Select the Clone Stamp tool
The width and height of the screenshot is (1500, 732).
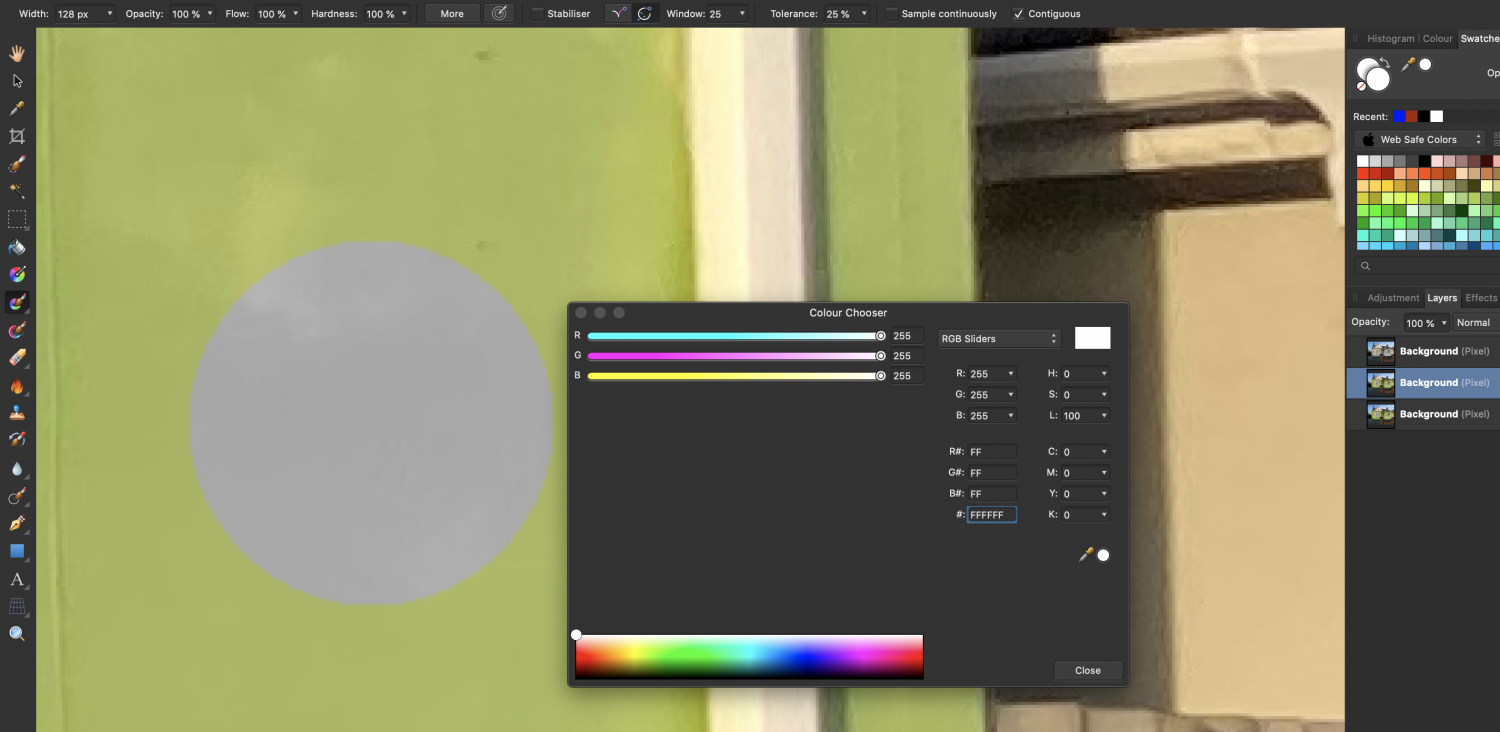[x=16, y=411]
